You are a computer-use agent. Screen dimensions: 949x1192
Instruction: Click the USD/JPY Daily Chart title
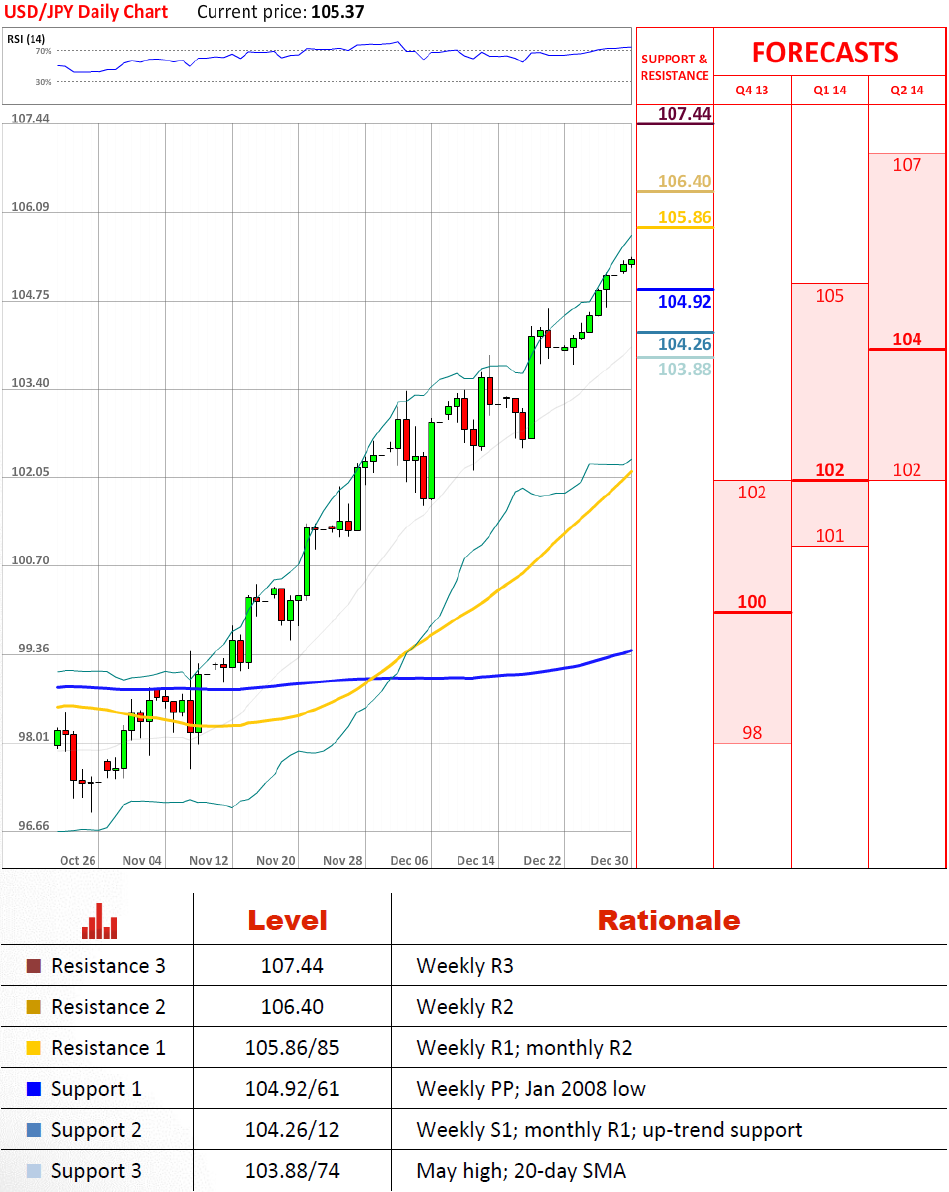point(85,12)
